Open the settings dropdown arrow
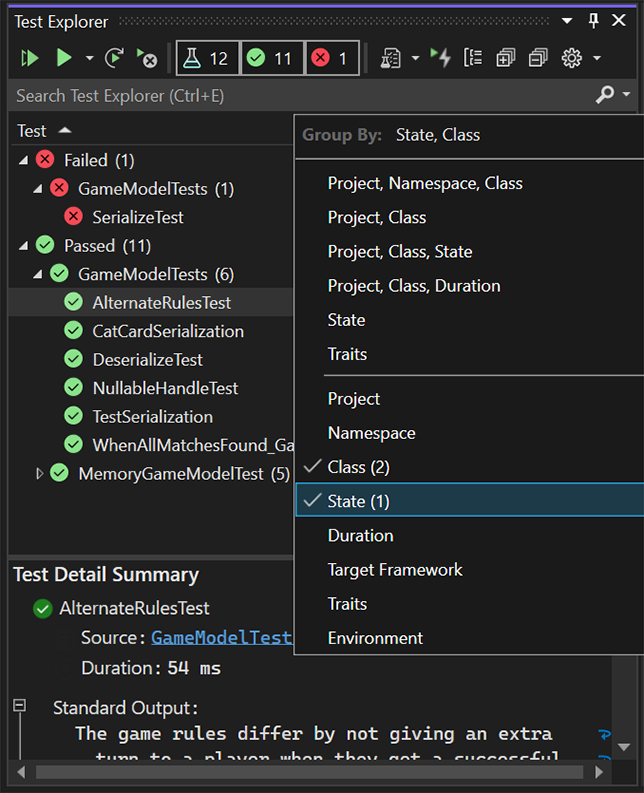This screenshot has width=644, height=793. (x=597, y=59)
